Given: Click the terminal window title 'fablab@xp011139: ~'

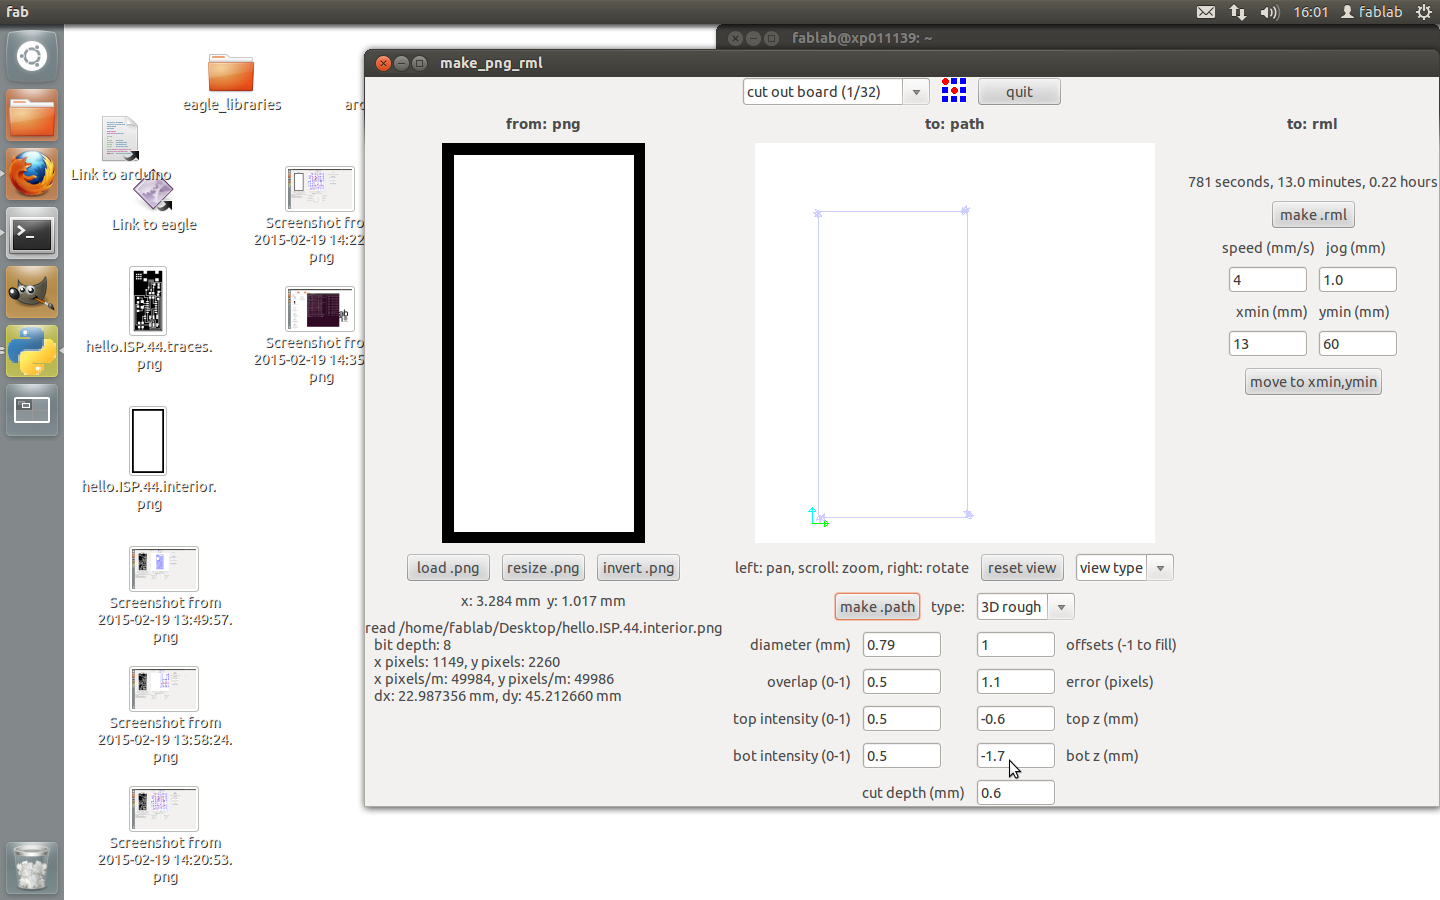Looking at the screenshot, I should [x=862, y=38].
